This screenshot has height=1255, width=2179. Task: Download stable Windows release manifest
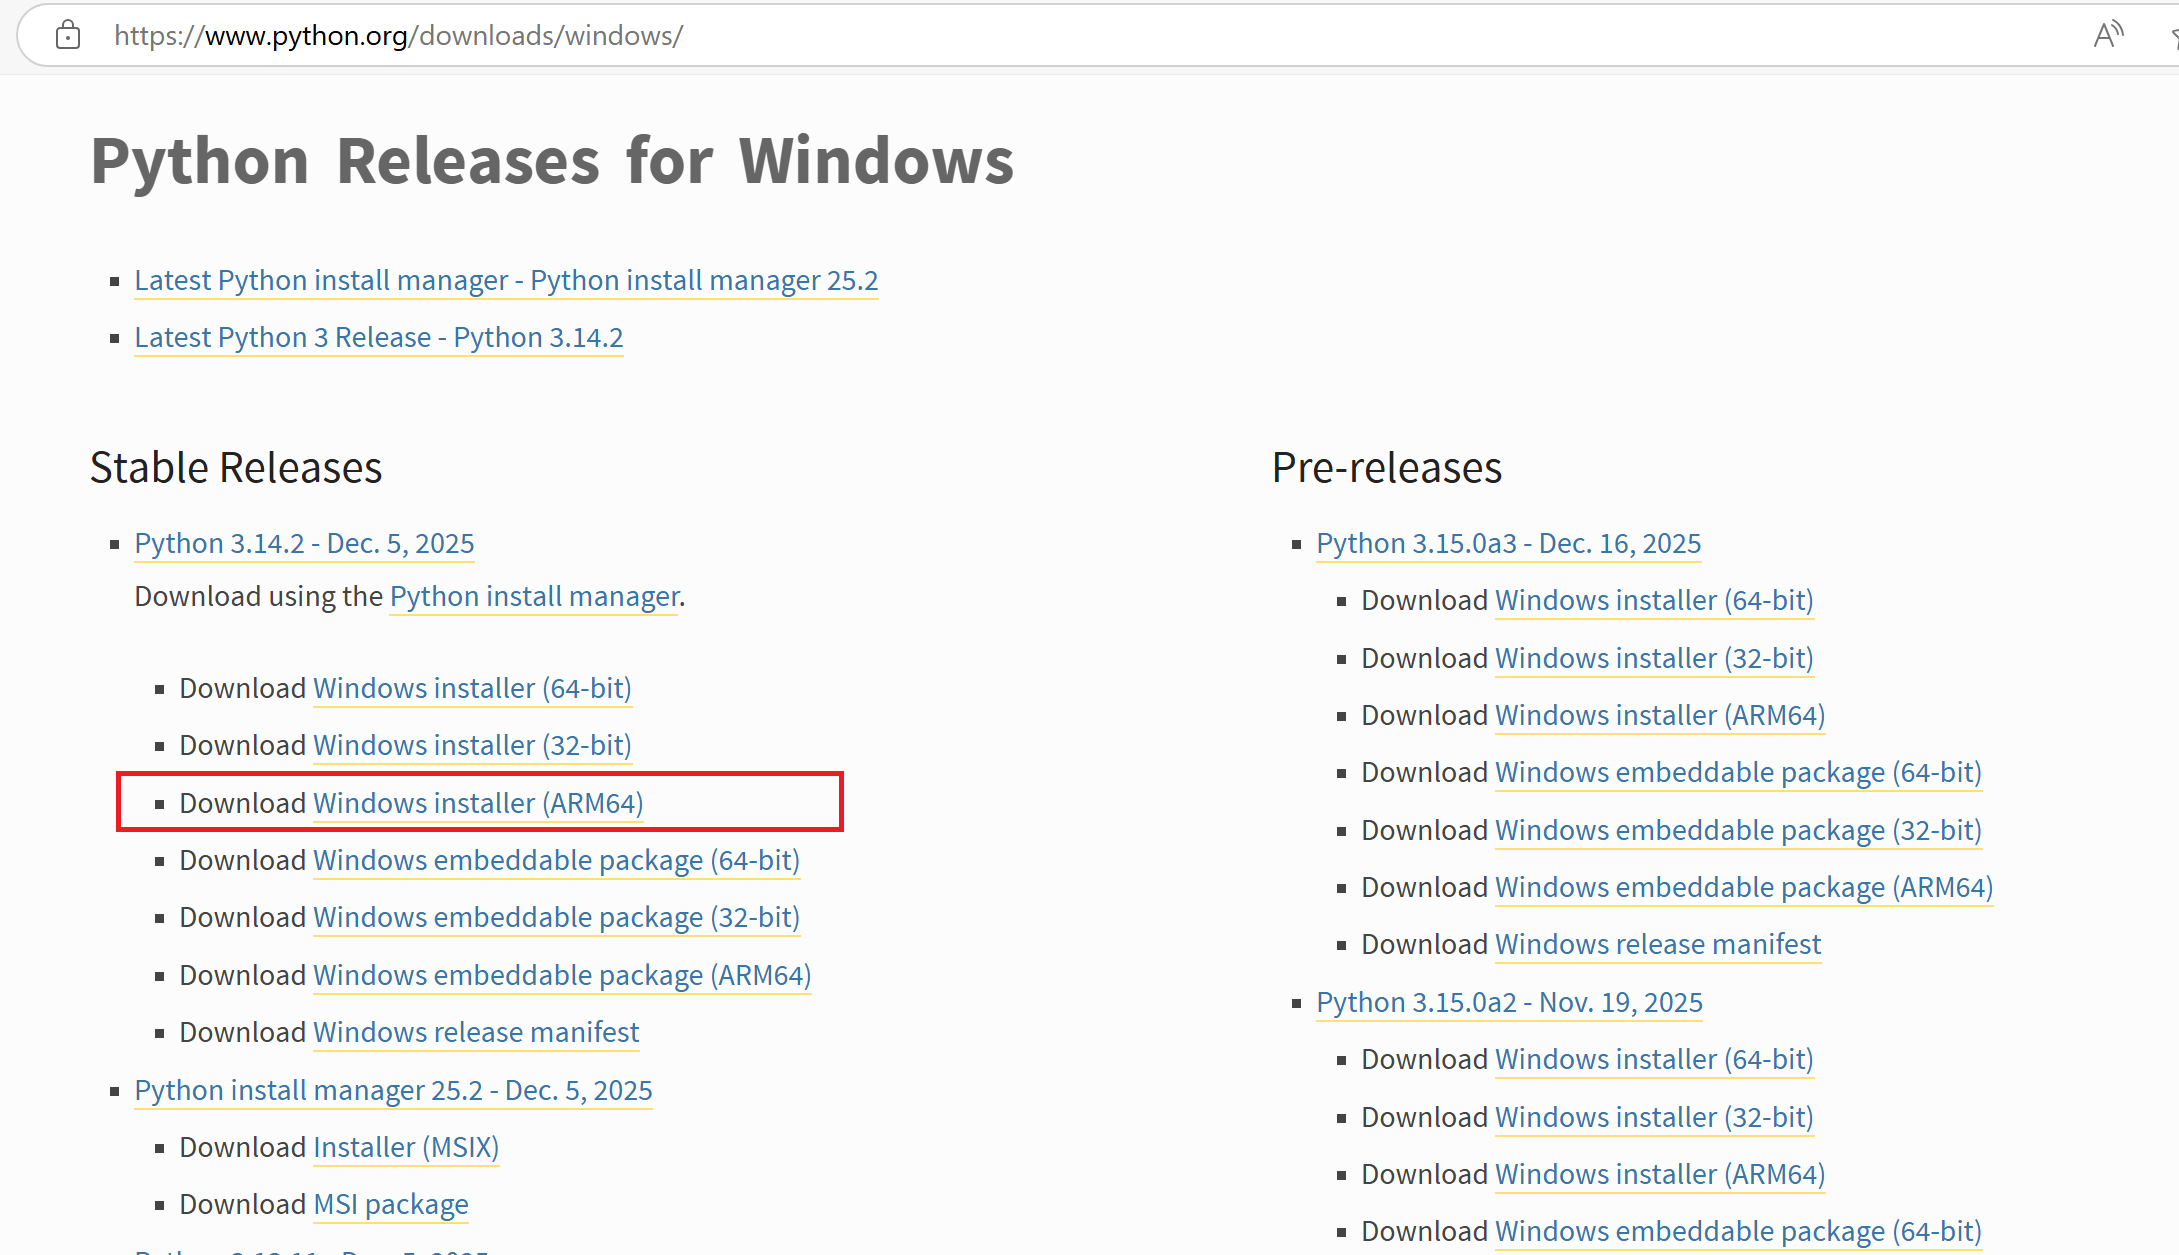[476, 1032]
